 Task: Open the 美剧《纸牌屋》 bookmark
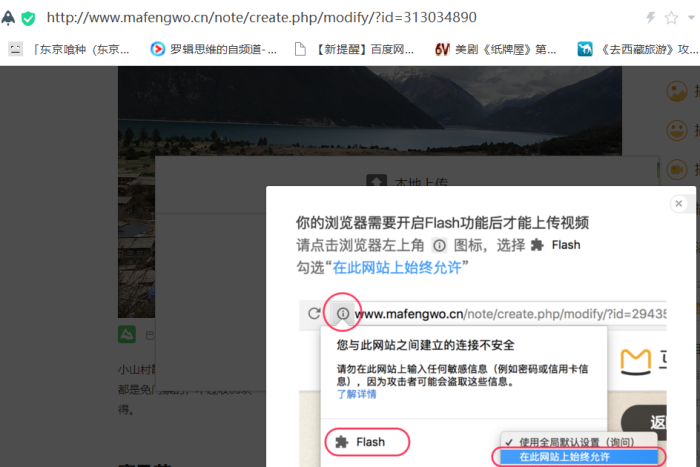point(496,49)
